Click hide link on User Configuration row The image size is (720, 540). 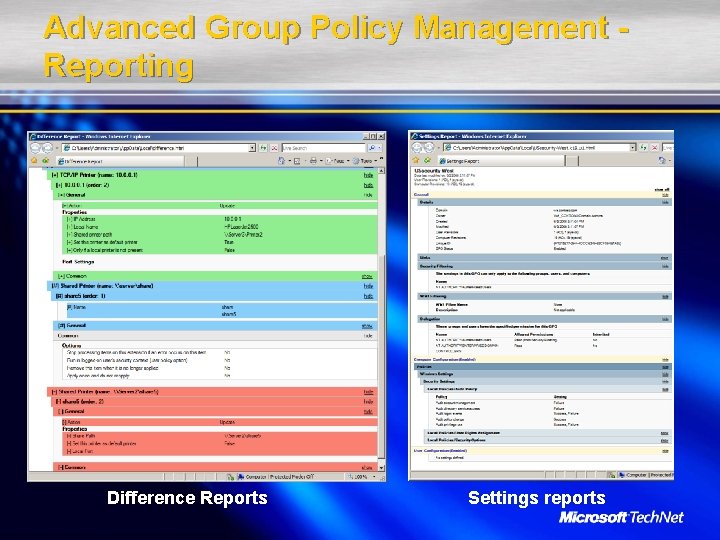click(665, 451)
